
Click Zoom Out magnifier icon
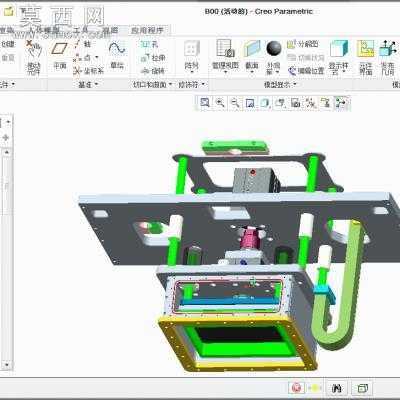click(235, 103)
